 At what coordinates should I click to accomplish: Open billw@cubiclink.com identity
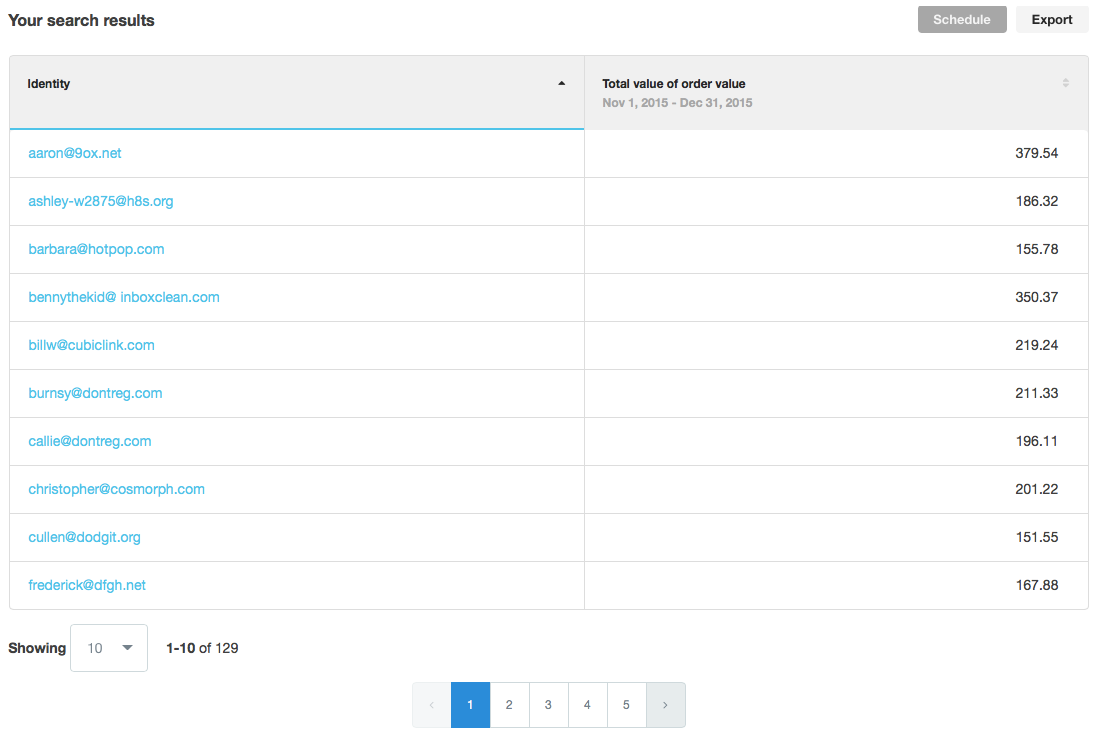(x=92, y=345)
